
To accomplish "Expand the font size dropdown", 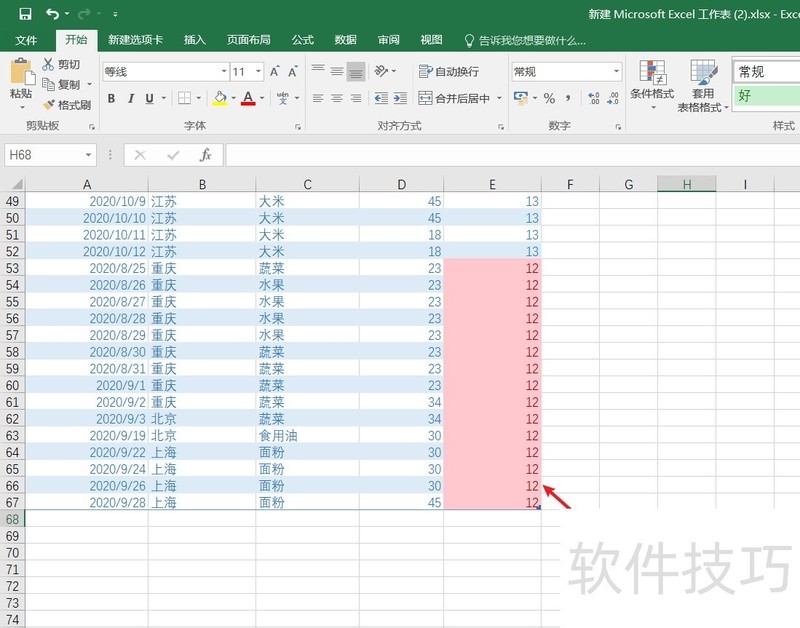I will (x=259, y=72).
